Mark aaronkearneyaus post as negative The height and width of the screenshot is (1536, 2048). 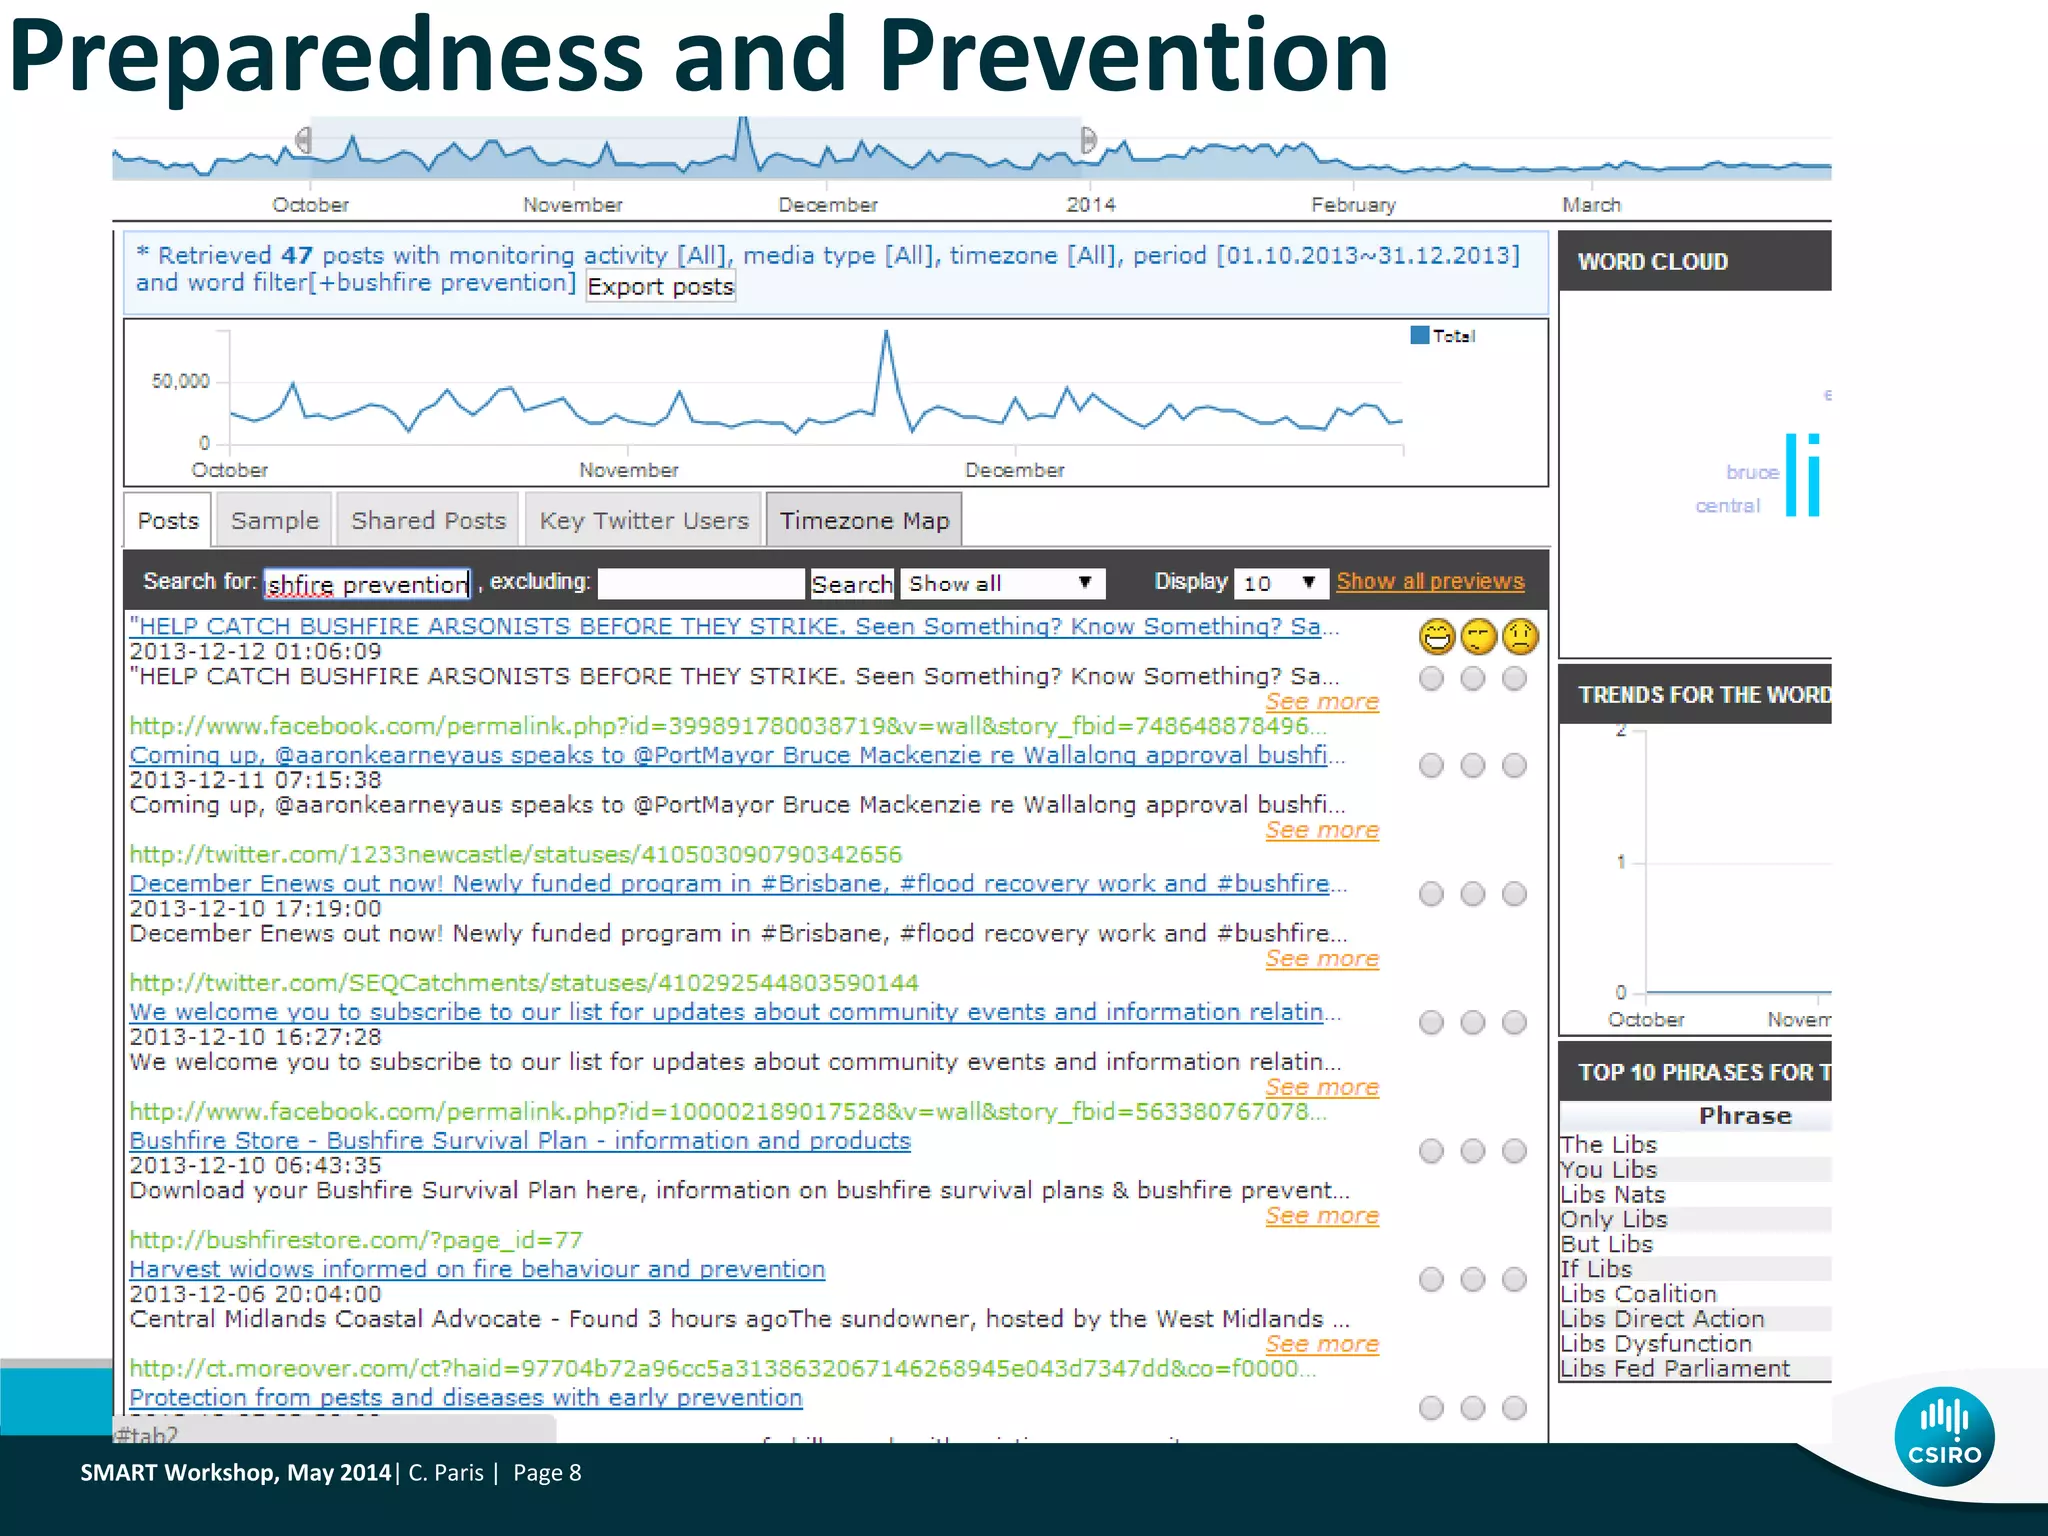(1515, 766)
